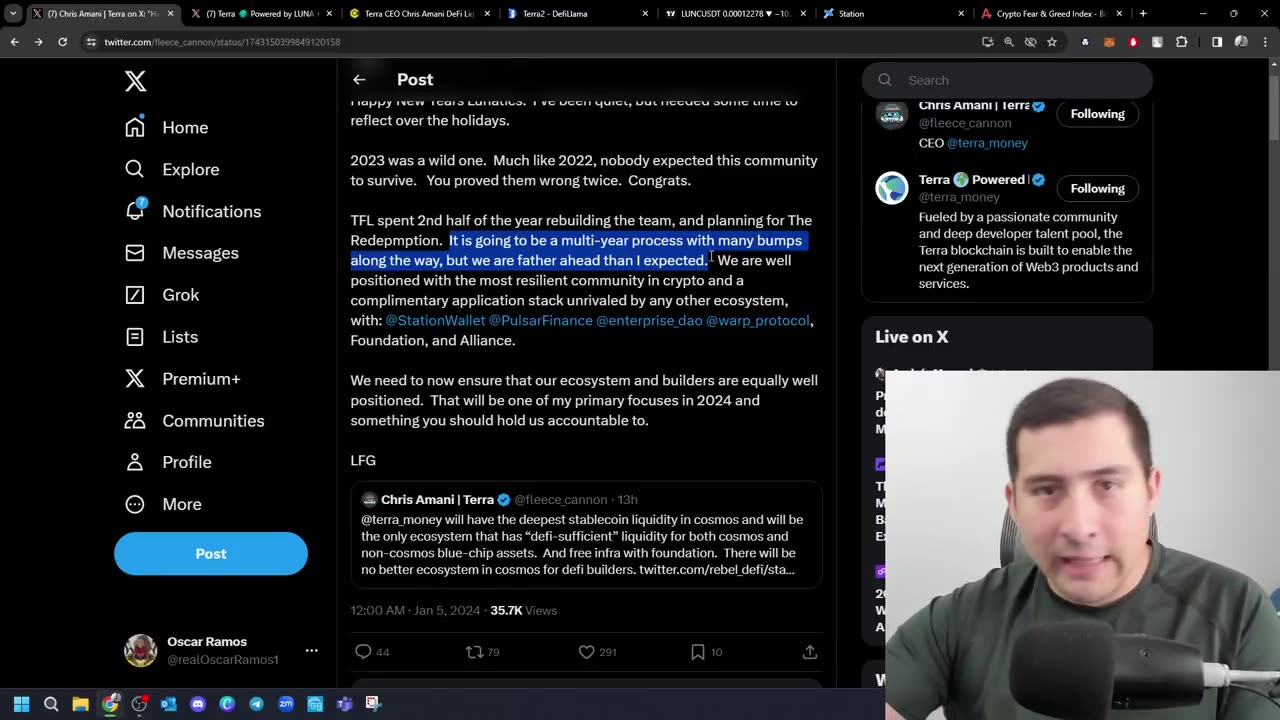
Task: Open a new browser tab
Action: click(x=1143, y=14)
